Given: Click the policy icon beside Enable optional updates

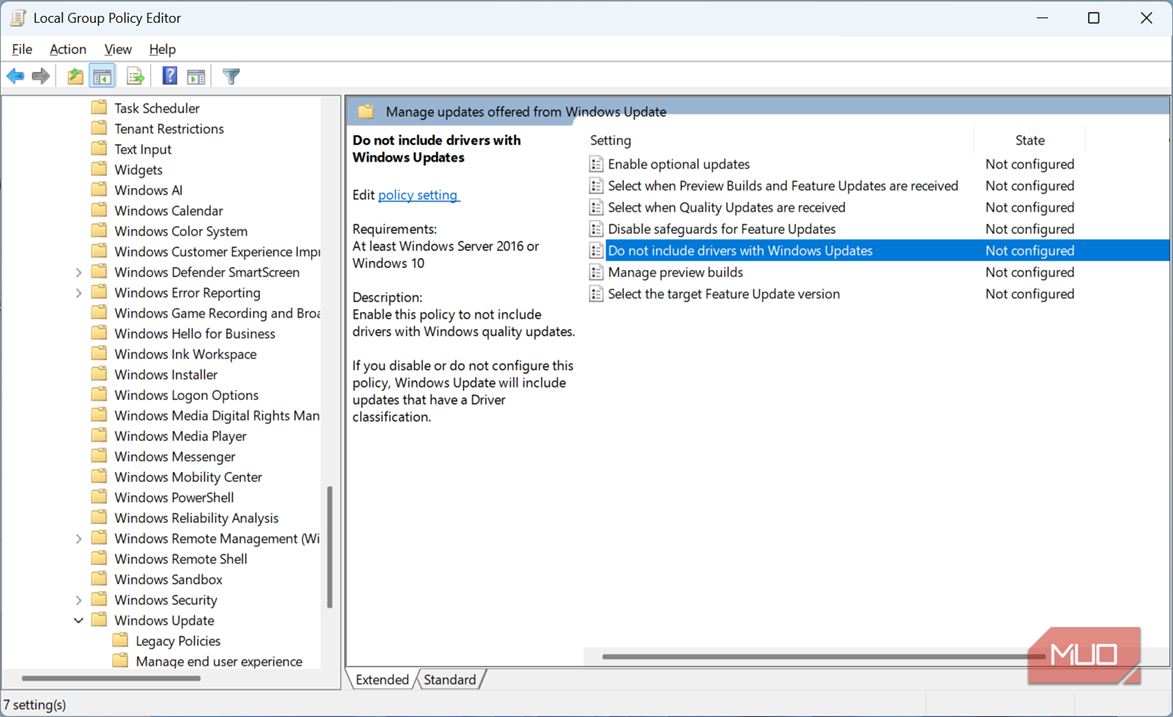Looking at the screenshot, I should (596, 164).
